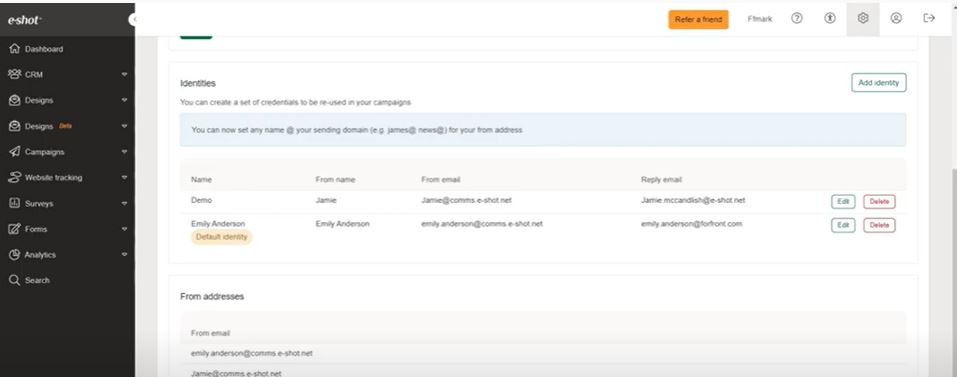Click the Refer a friend button
The width and height of the screenshot is (957, 377).
pos(698,20)
